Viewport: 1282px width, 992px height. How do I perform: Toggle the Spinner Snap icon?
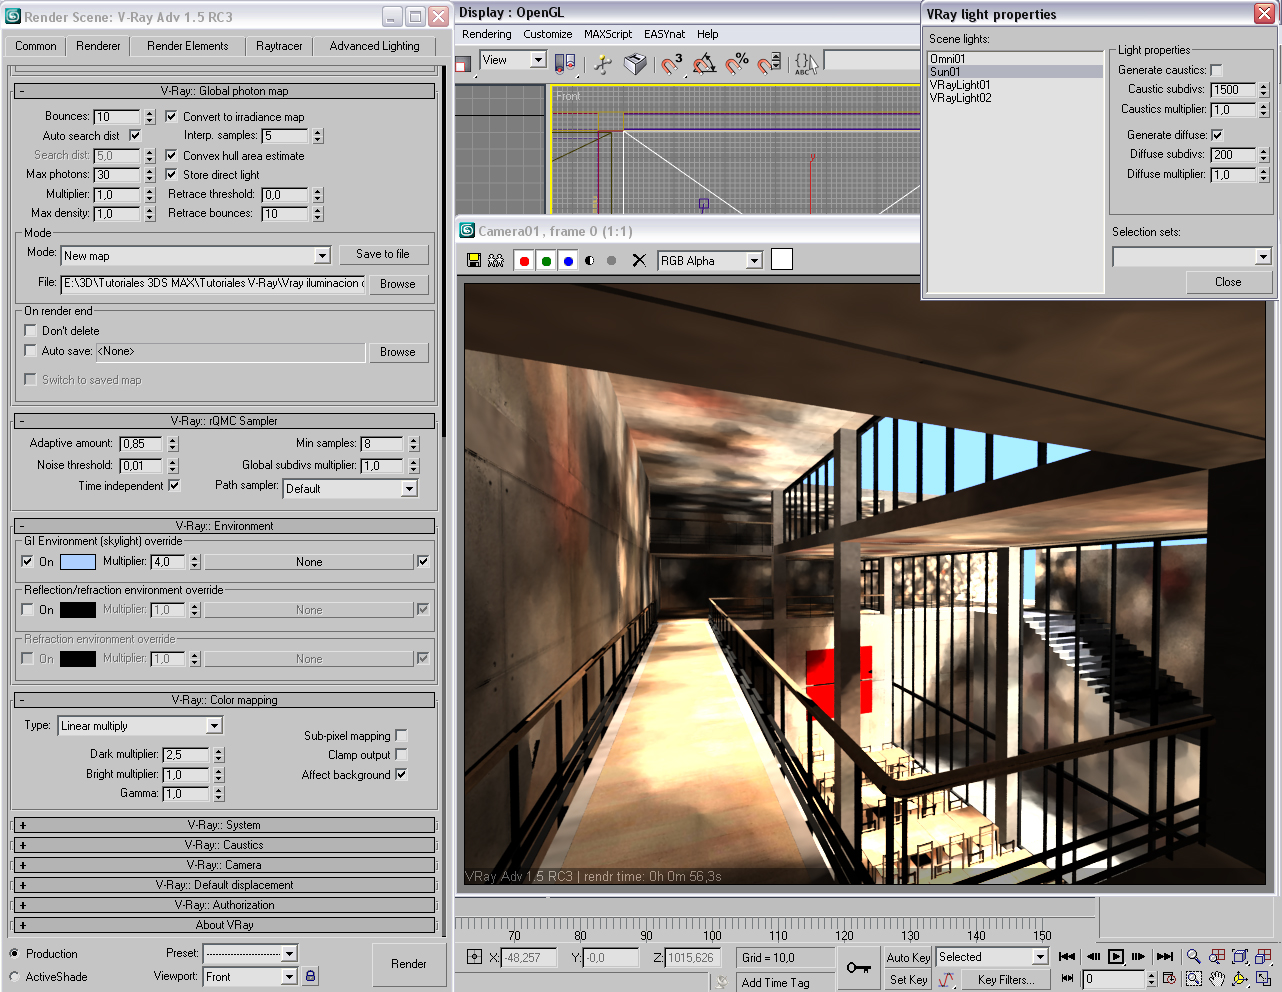[x=769, y=64]
